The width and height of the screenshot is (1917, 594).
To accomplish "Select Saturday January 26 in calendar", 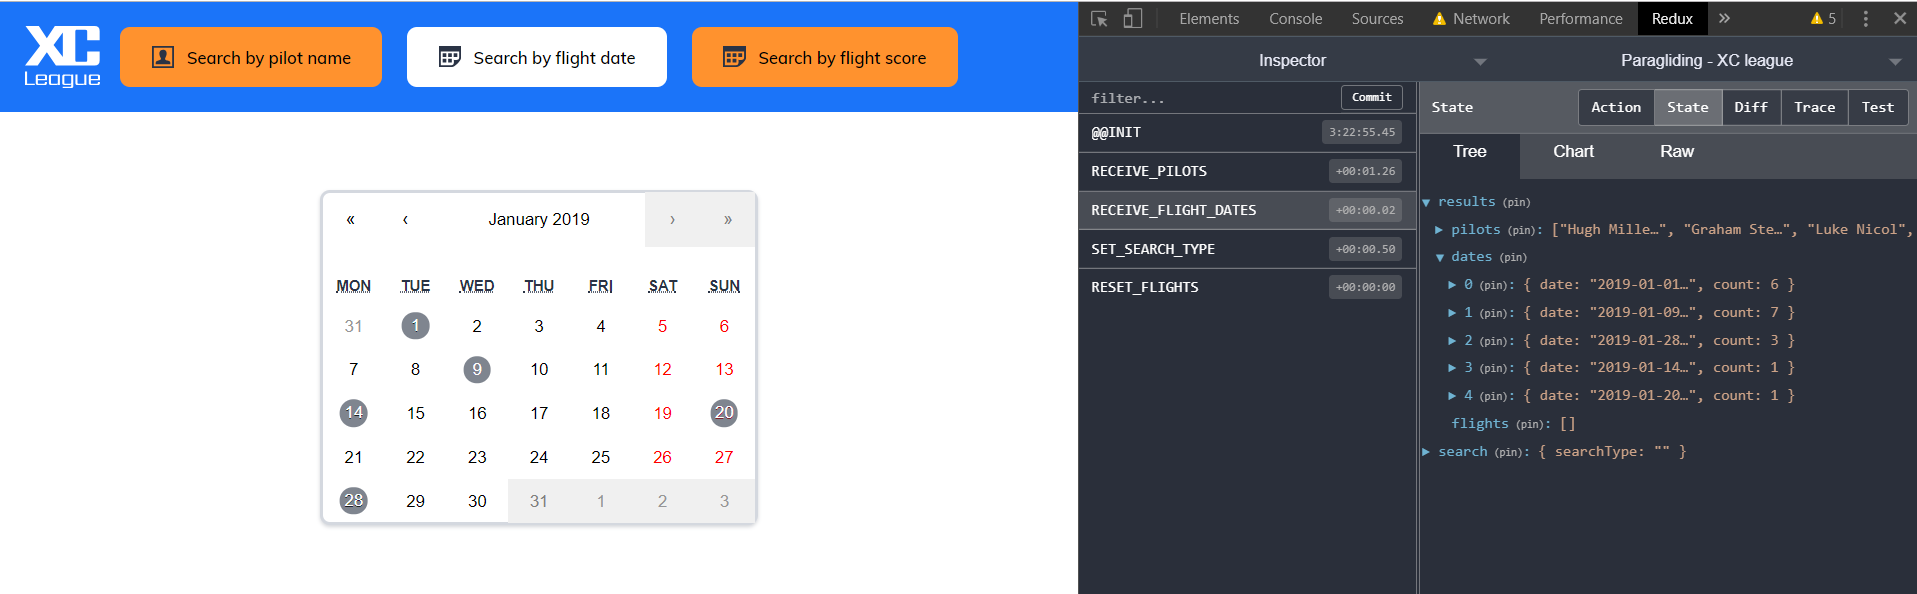I will (662, 457).
